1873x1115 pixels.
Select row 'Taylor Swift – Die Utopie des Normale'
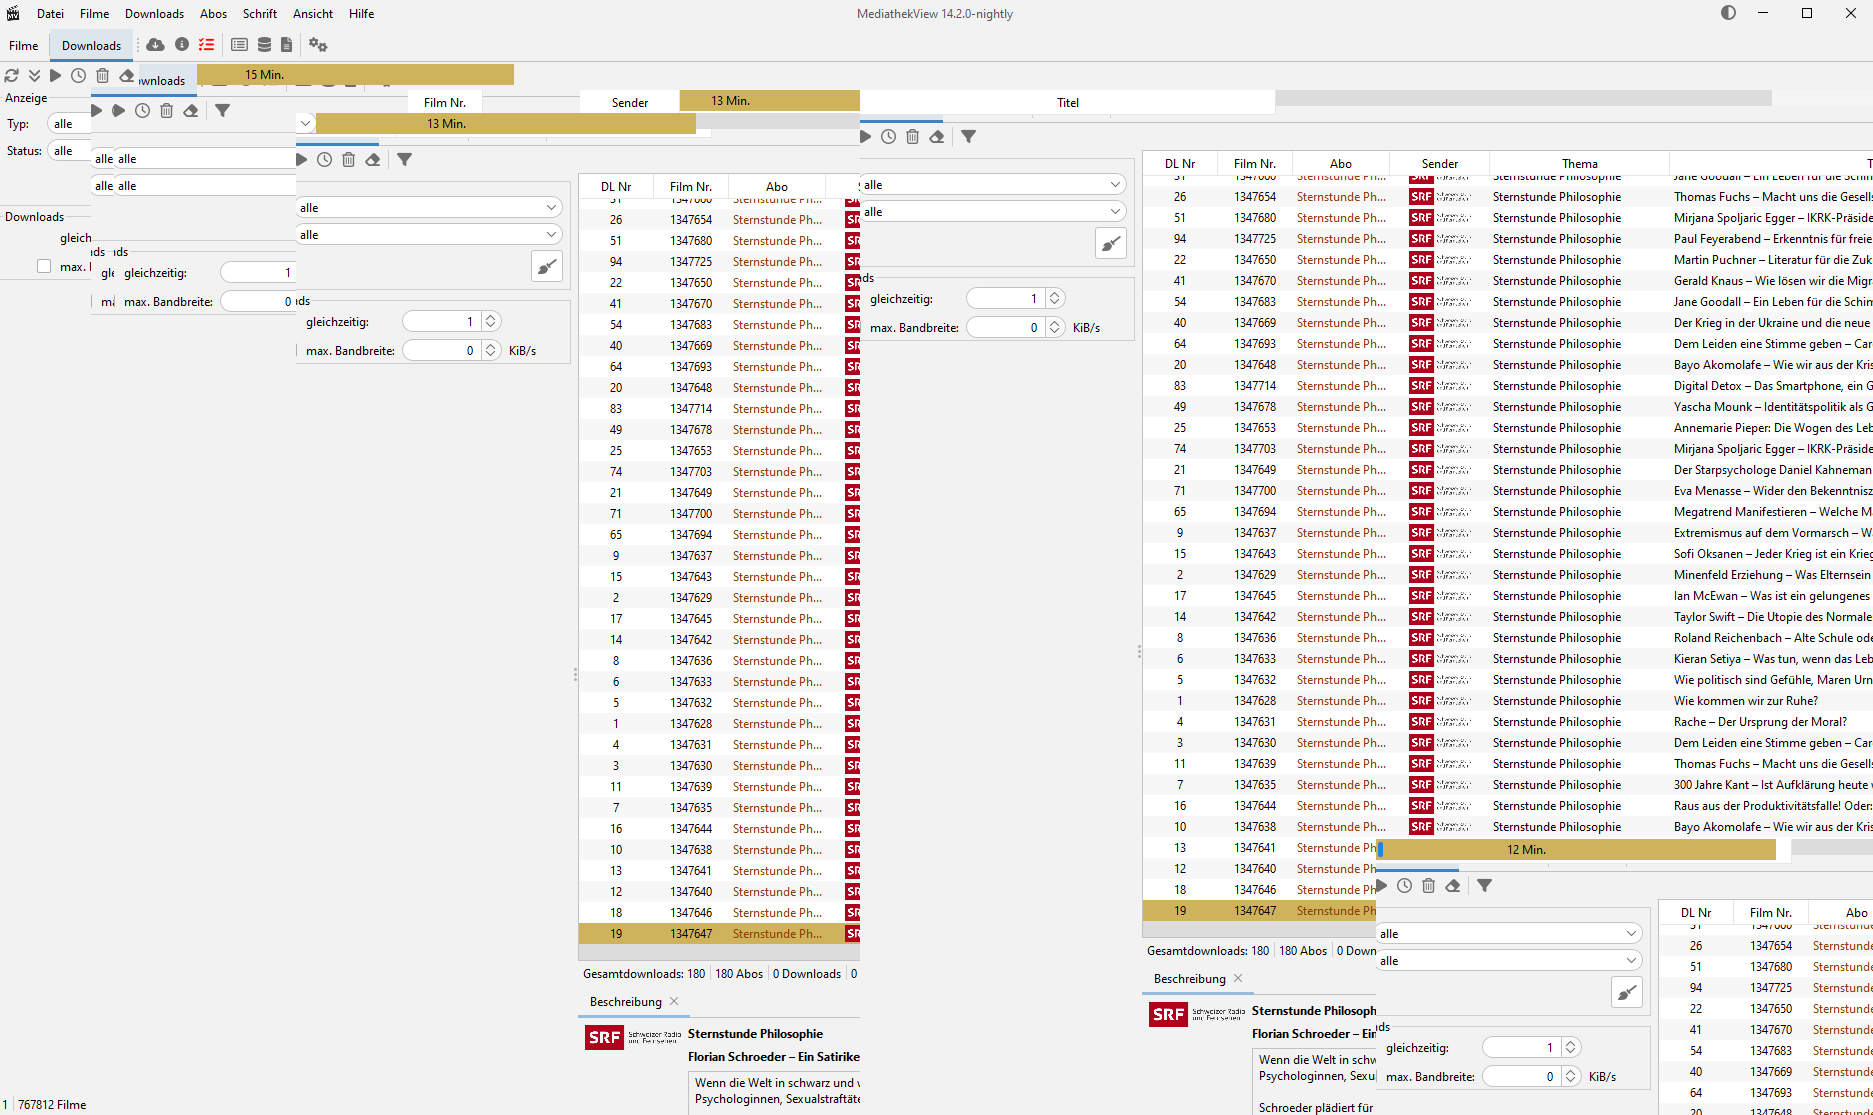click(x=1508, y=617)
